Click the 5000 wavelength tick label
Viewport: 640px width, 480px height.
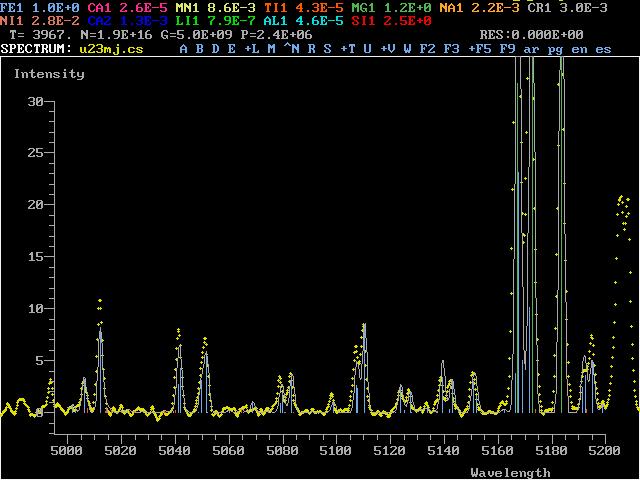click(x=67, y=451)
